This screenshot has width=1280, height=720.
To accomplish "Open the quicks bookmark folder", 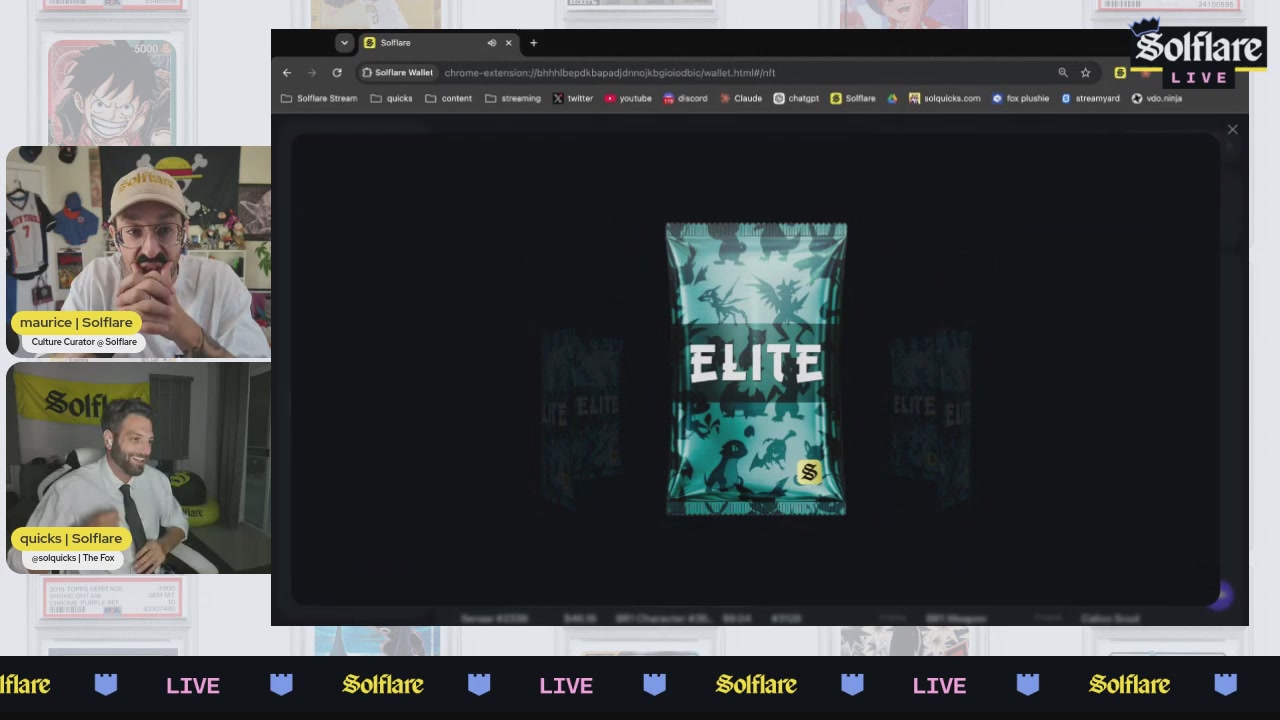I will [391, 98].
